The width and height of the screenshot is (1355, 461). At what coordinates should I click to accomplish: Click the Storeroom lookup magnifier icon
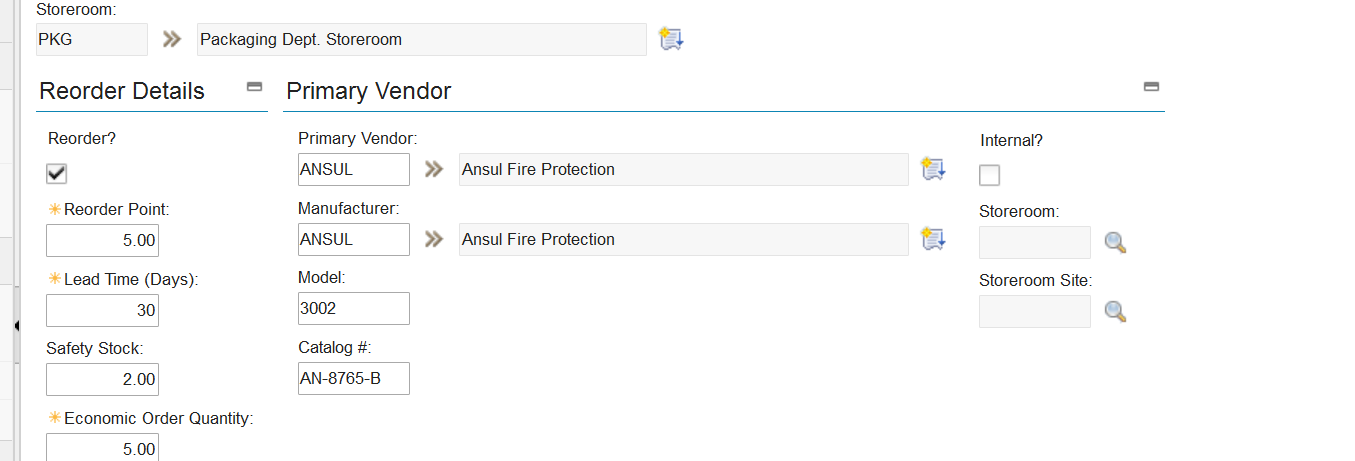coord(1115,242)
